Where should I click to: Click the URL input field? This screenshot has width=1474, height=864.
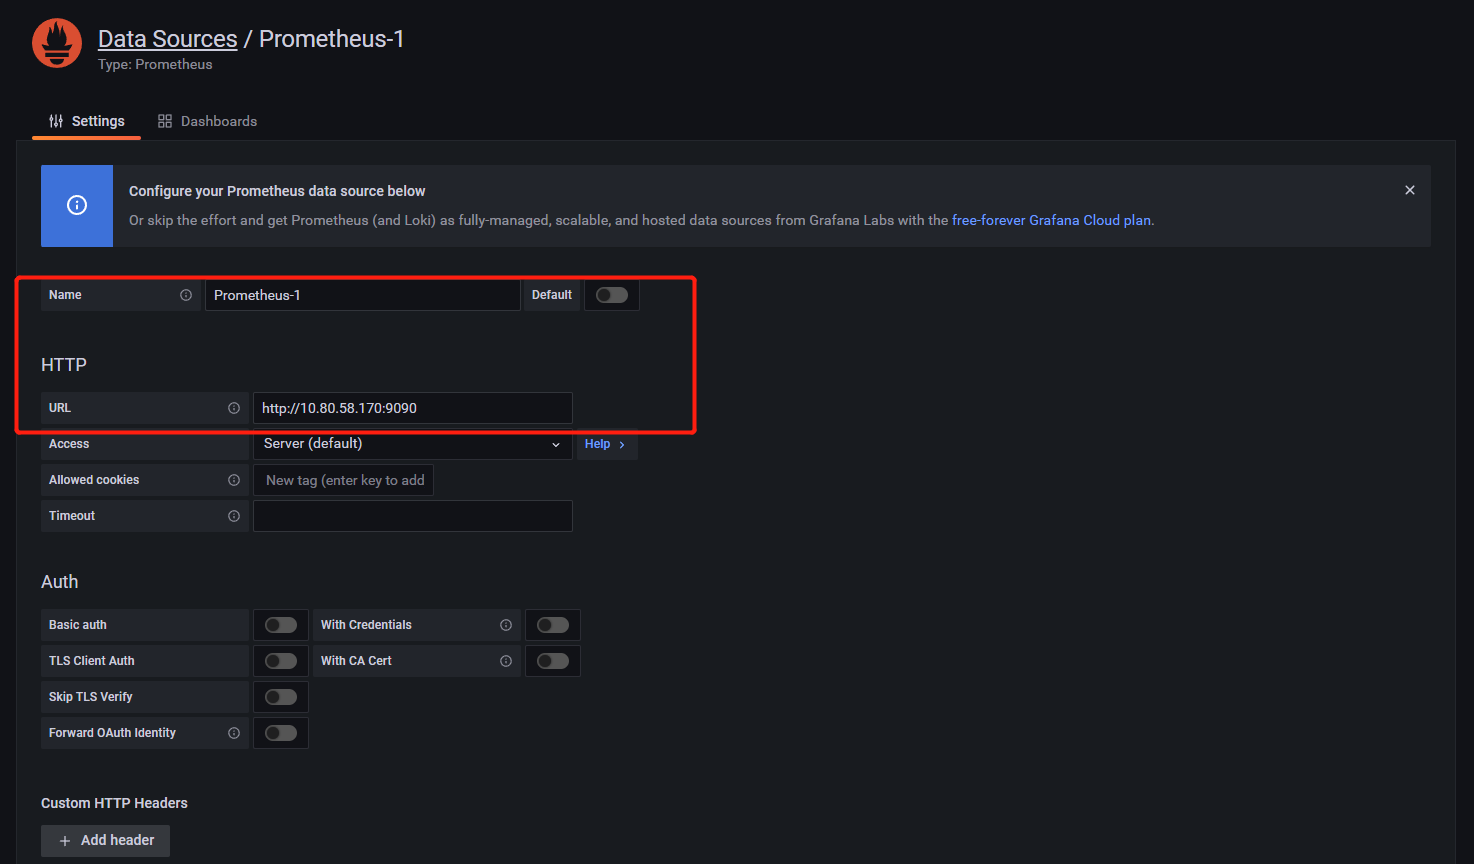tap(413, 408)
